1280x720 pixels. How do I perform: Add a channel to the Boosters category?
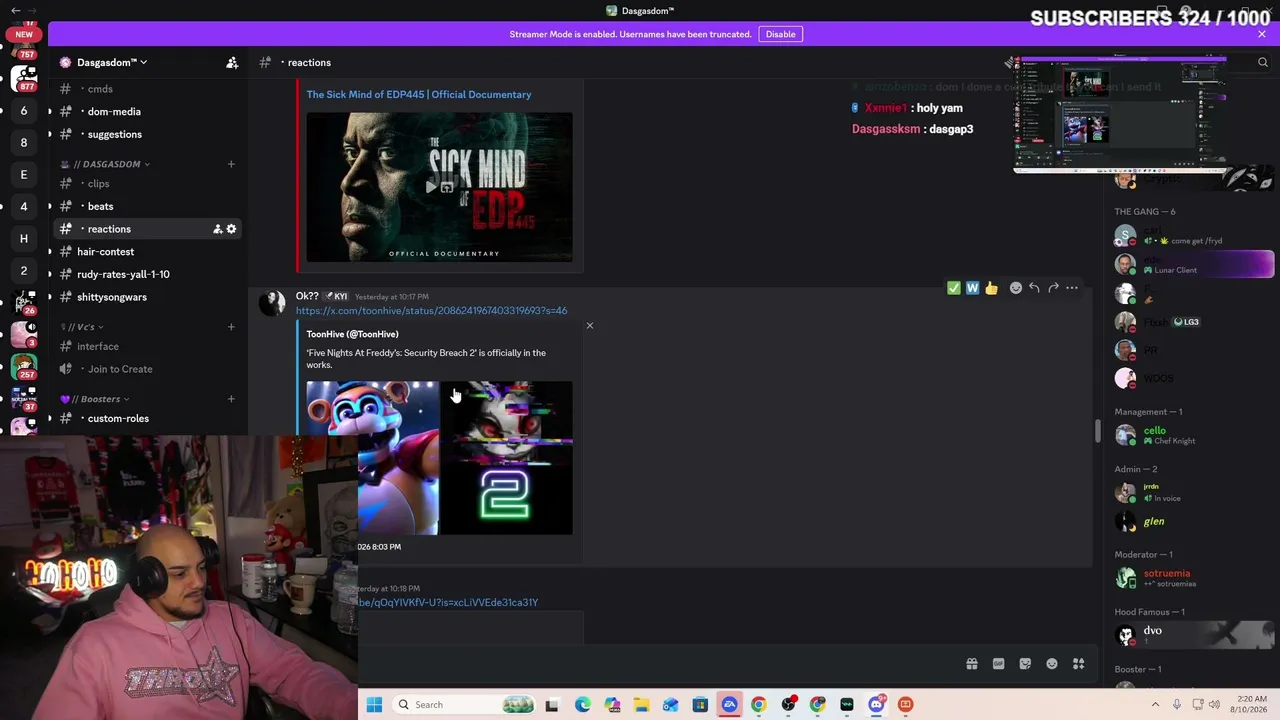231,399
